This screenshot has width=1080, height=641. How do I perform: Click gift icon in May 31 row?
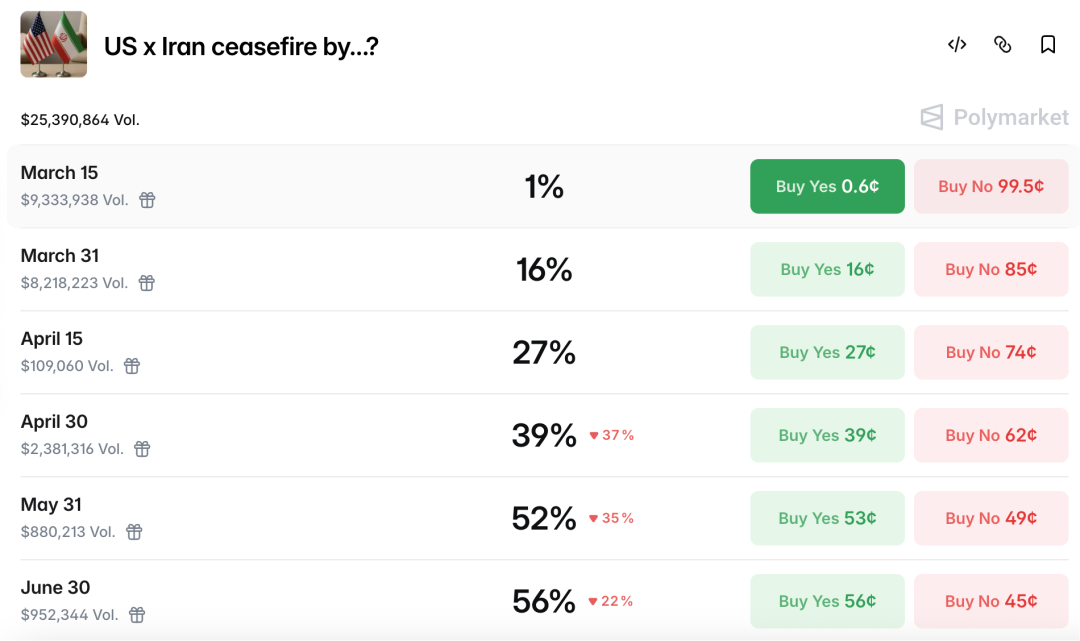point(134,532)
